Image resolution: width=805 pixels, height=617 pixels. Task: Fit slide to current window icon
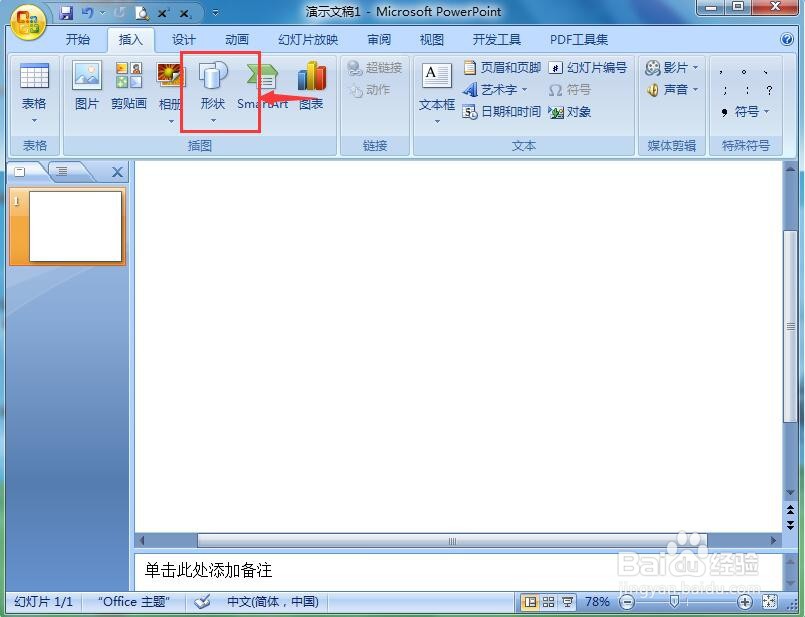tap(770, 602)
